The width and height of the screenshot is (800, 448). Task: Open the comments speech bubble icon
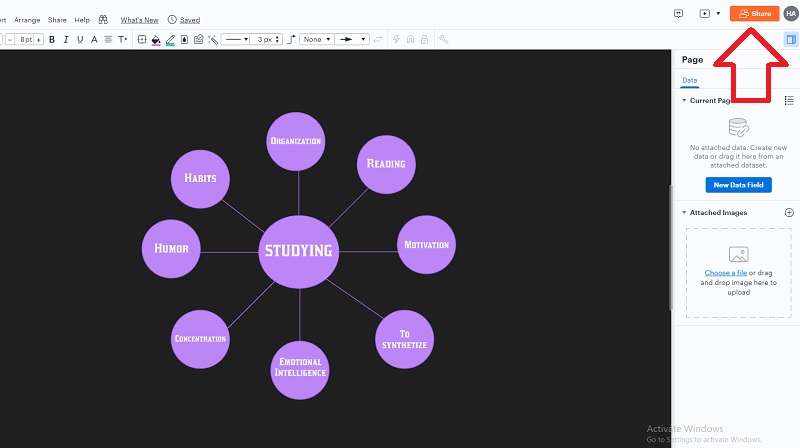678,14
